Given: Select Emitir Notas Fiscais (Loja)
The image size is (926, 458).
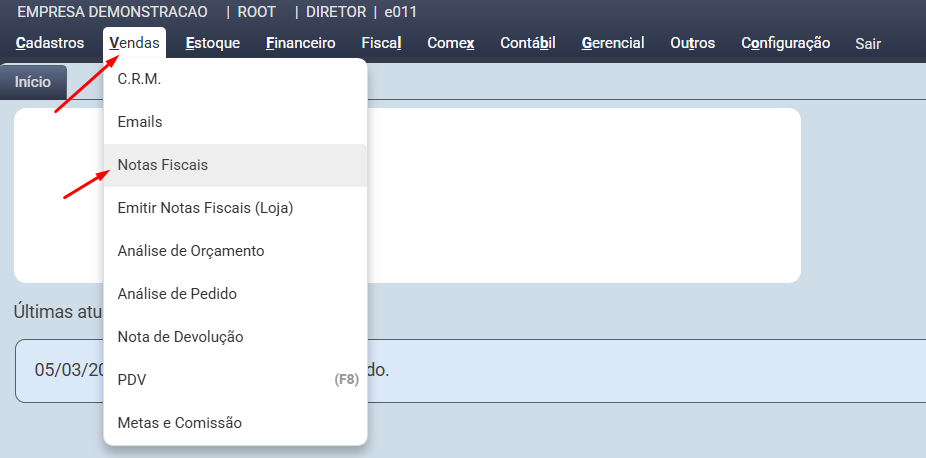Looking at the screenshot, I should coord(204,208).
